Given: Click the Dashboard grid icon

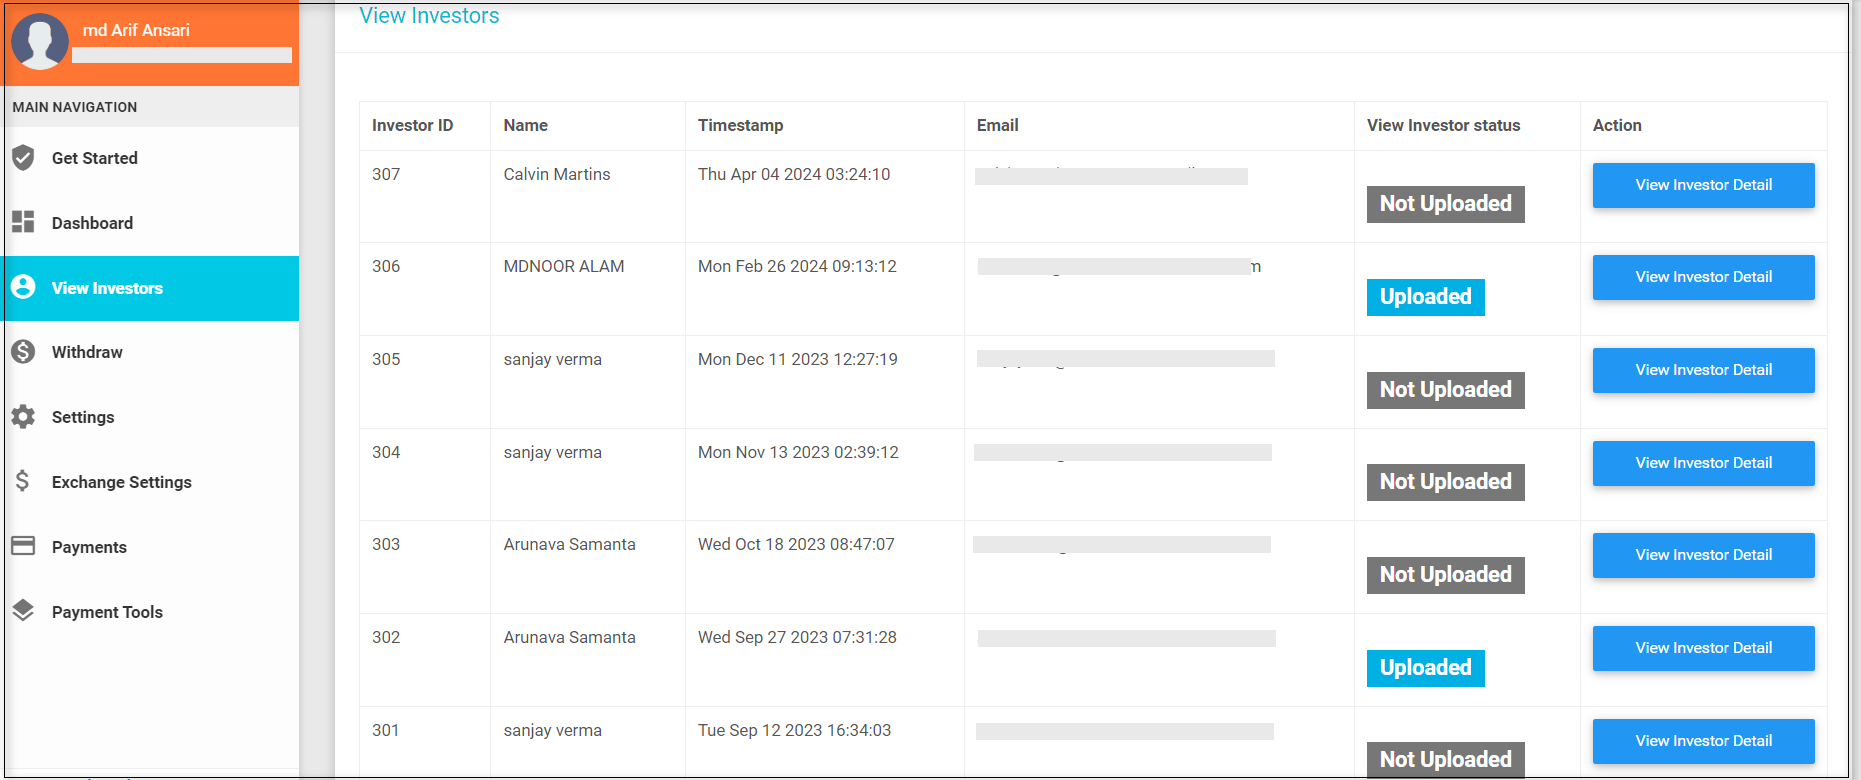Looking at the screenshot, I should coord(23,222).
